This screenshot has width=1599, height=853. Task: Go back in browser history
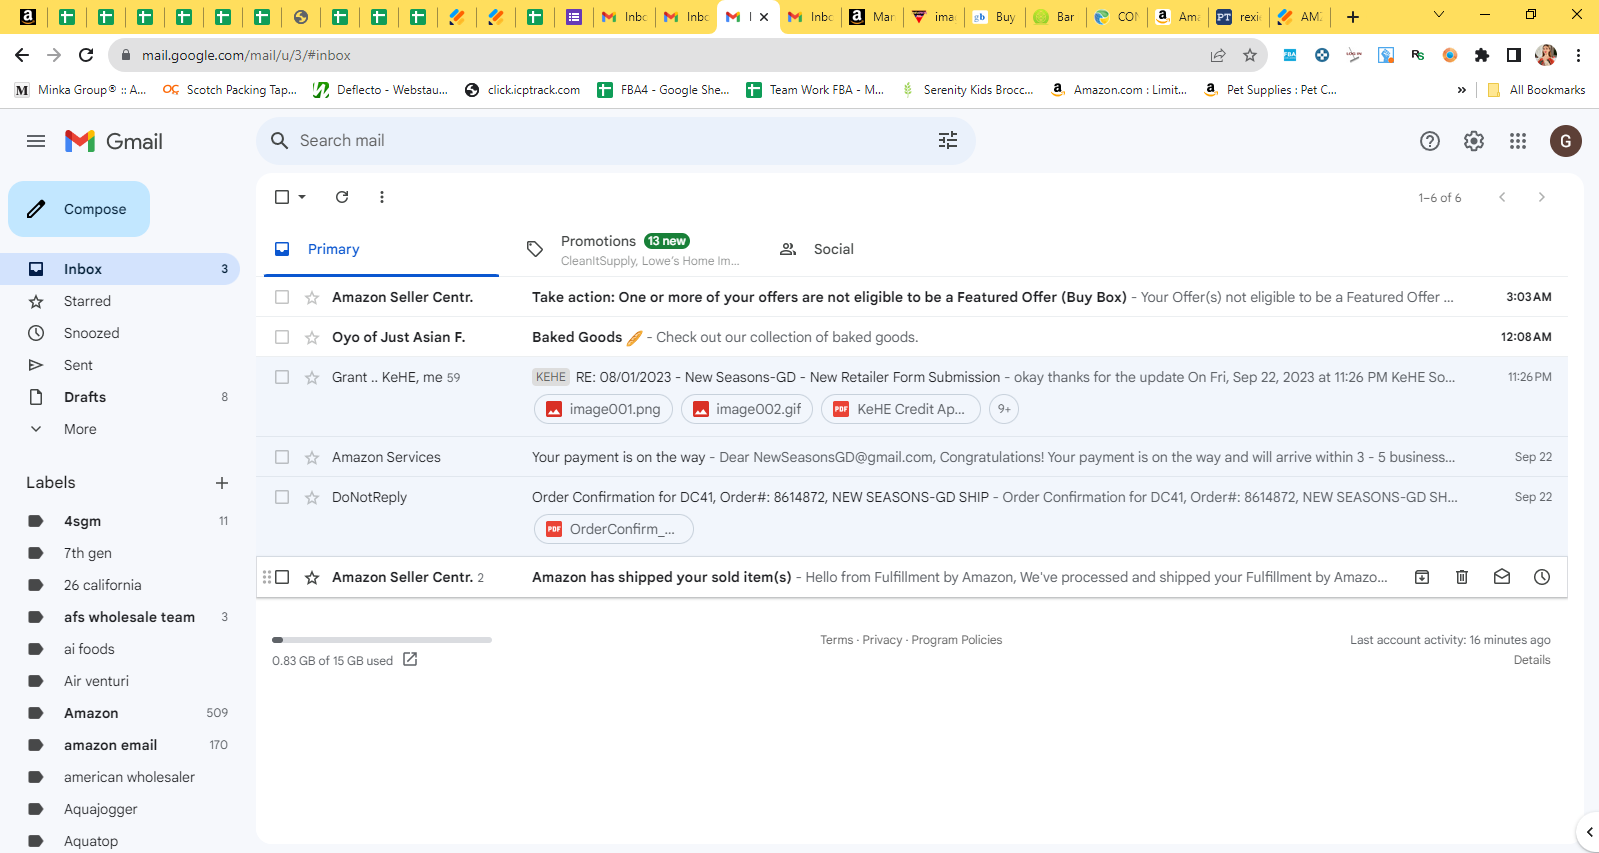click(x=22, y=55)
